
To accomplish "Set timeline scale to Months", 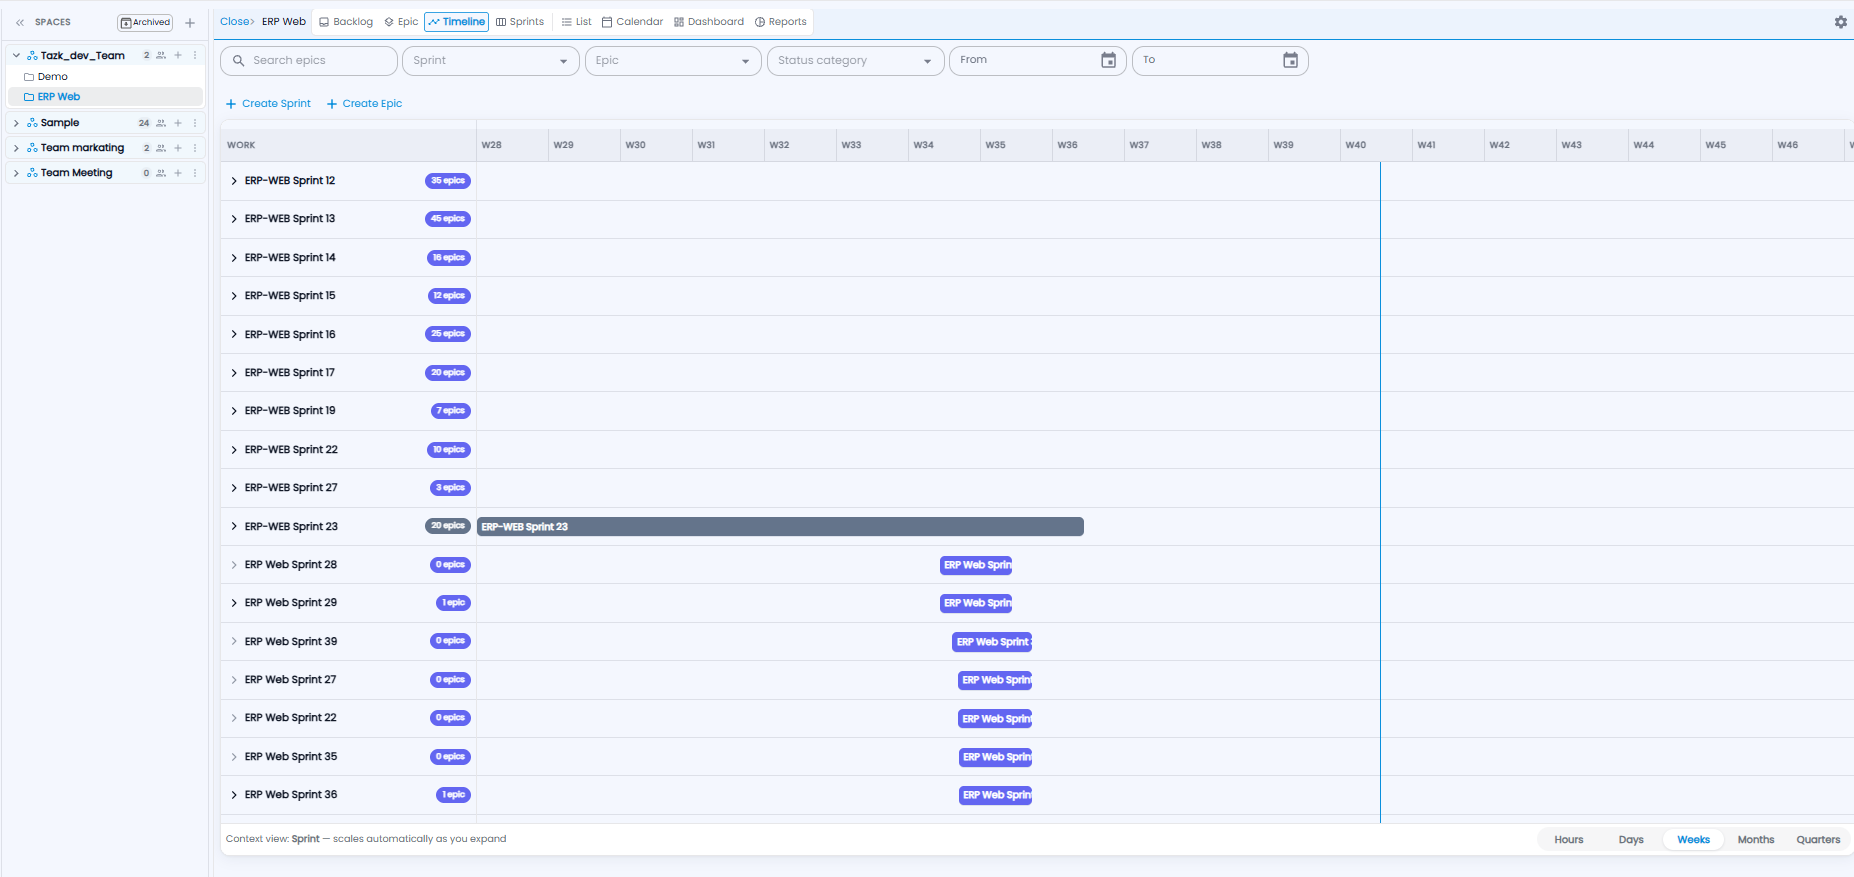I will click(x=1756, y=840).
